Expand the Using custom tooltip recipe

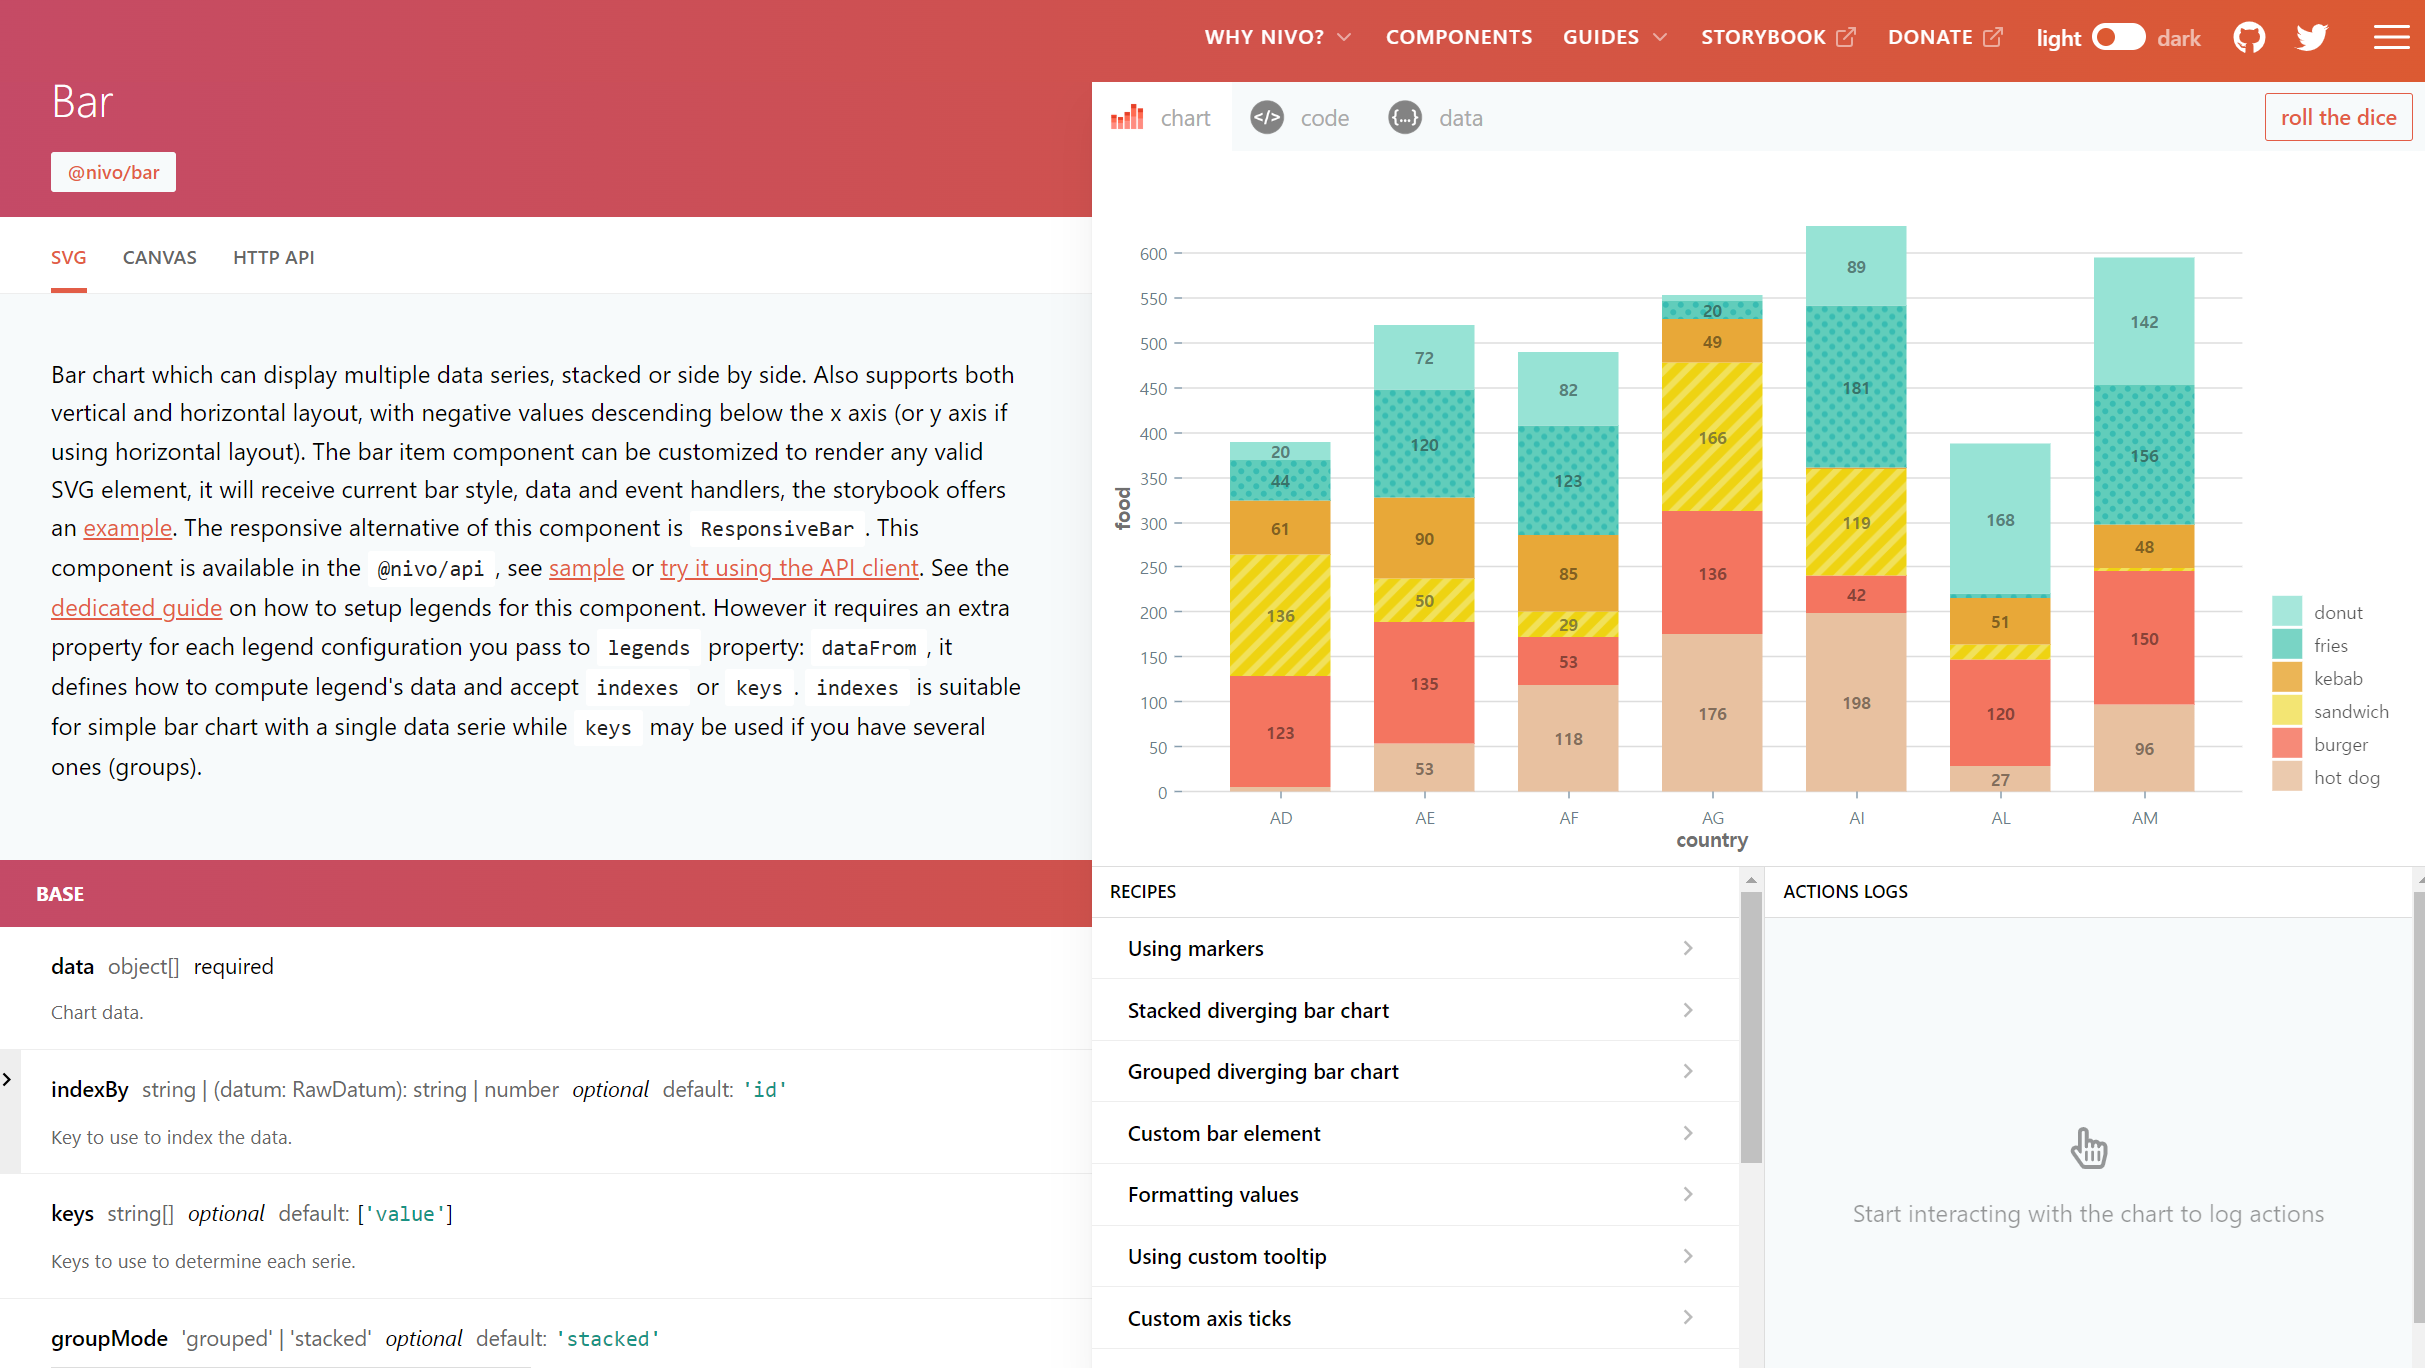coord(1415,1256)
